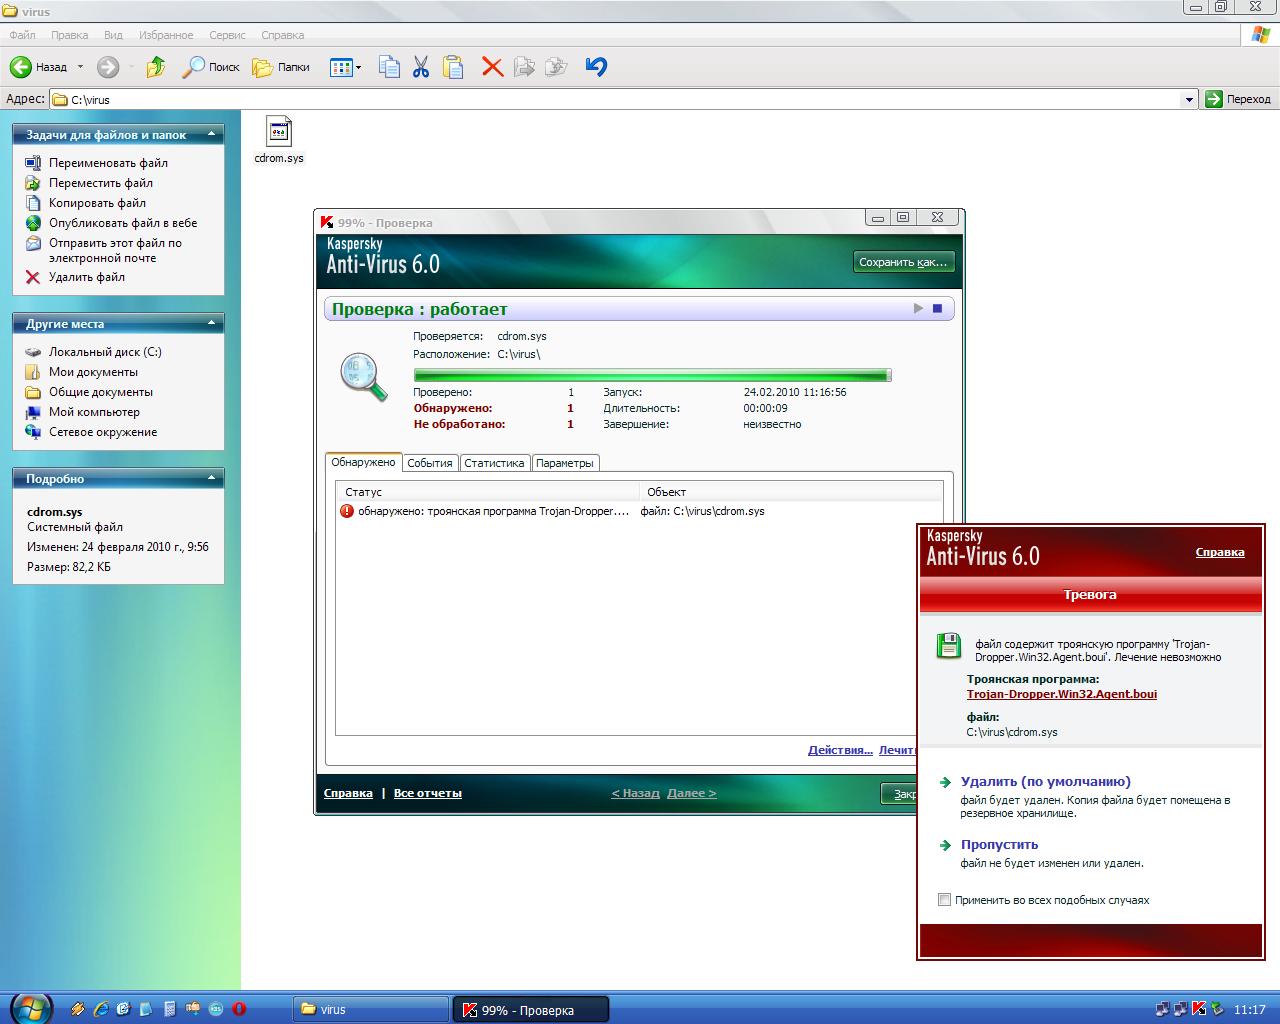Click the red alert icon in detection row
The image size is (1280, 1024).
tap(347, 511)
